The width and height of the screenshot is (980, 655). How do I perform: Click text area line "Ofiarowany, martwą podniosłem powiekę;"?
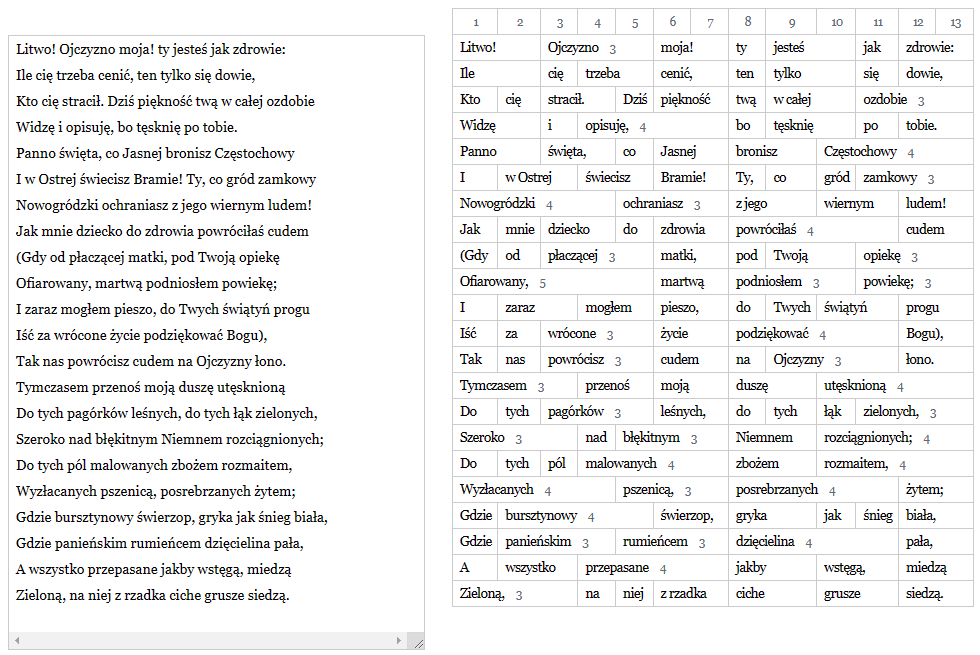(146, 283)
